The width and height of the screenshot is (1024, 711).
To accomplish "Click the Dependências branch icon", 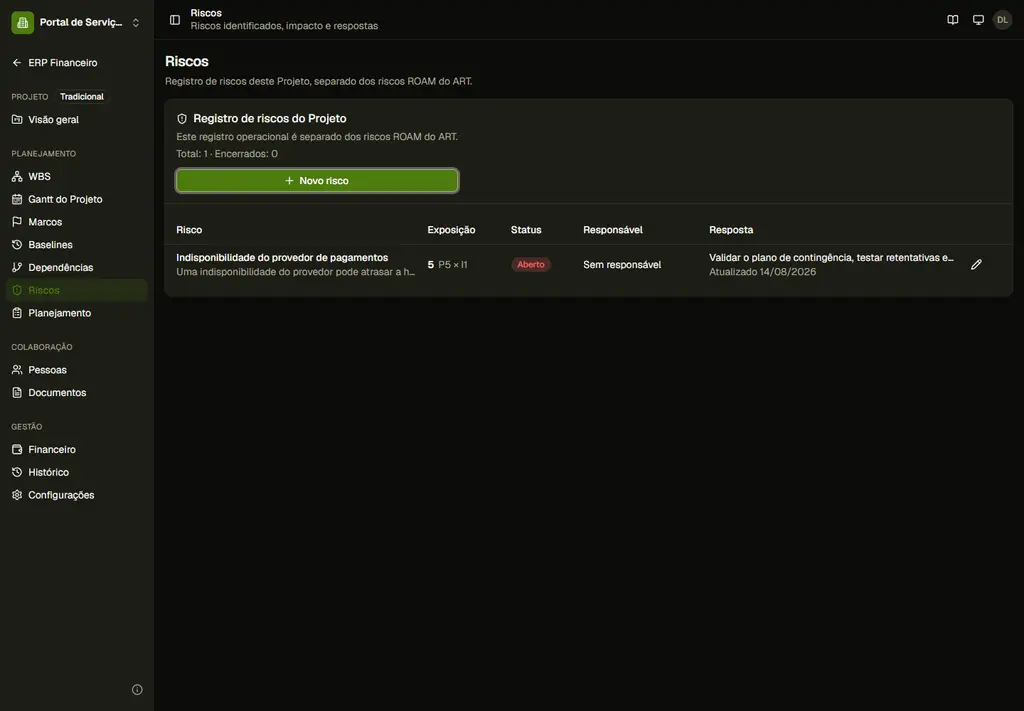I will [17, 268].
